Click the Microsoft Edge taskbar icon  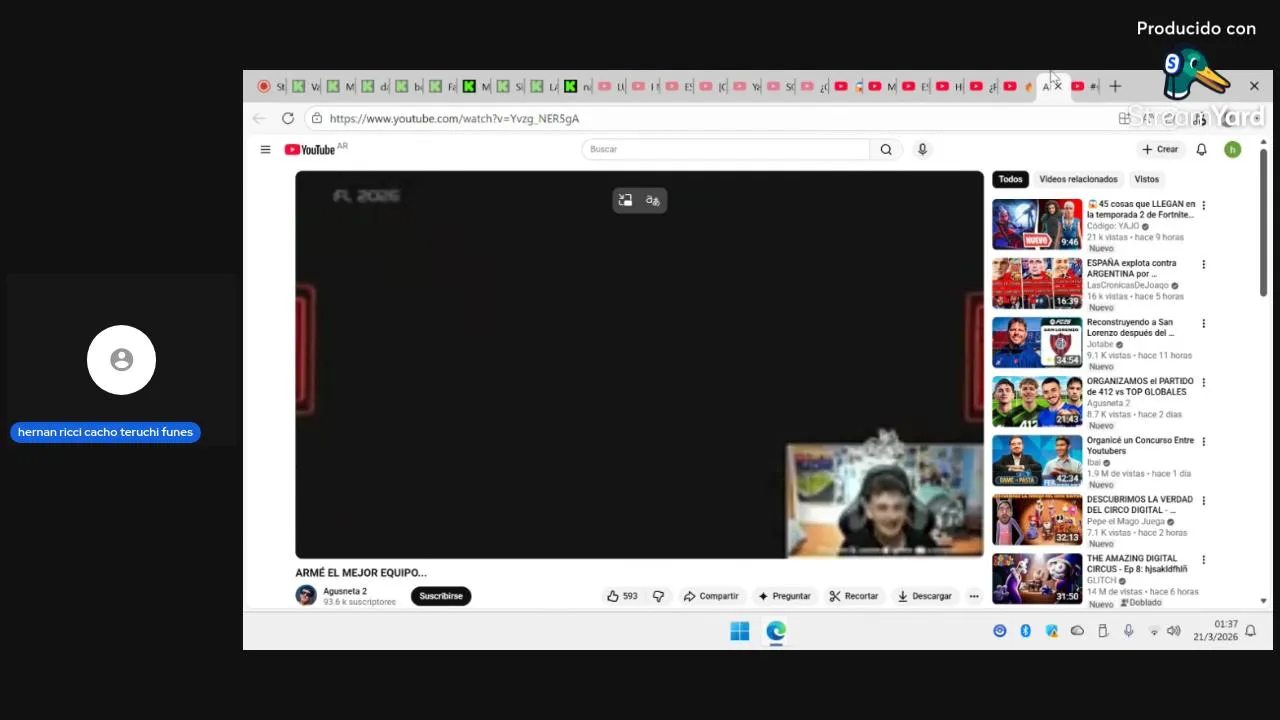coord(776,631)
